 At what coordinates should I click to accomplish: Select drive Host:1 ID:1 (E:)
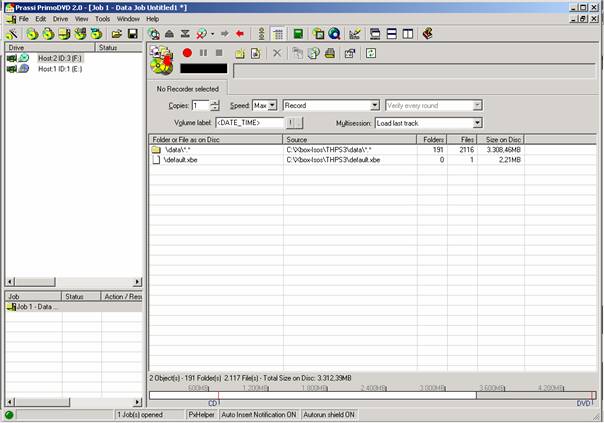pos(59,69)
